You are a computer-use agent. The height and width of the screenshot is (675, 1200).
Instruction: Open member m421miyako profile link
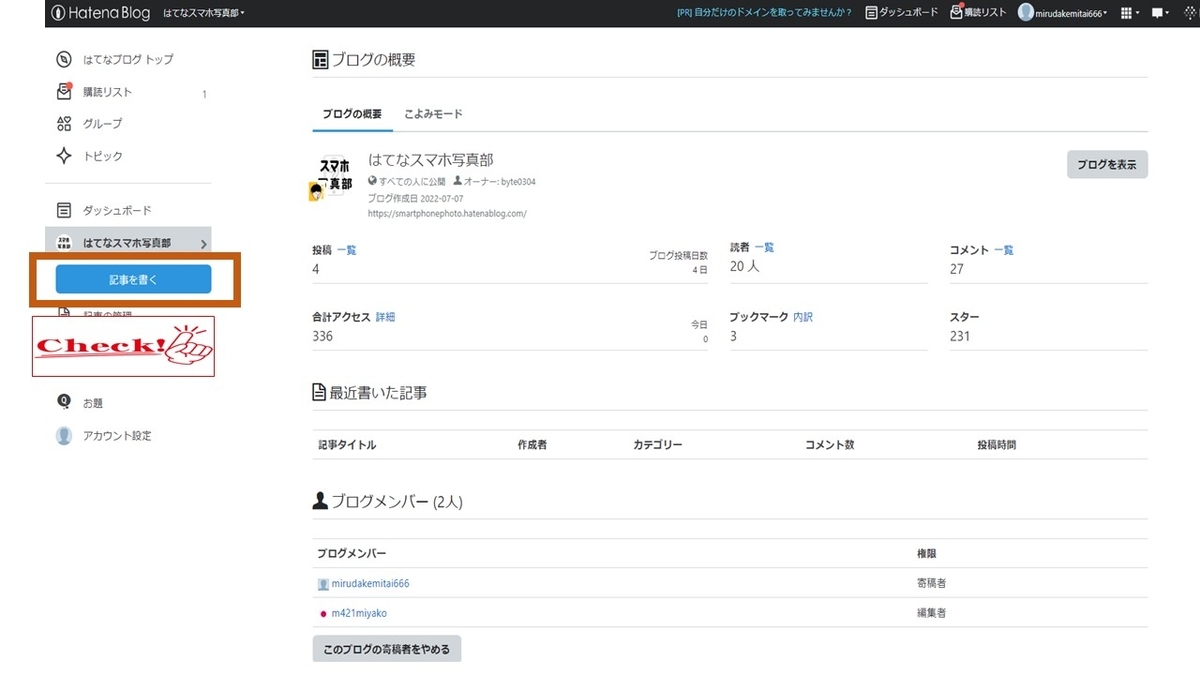[x=359, y=613]
